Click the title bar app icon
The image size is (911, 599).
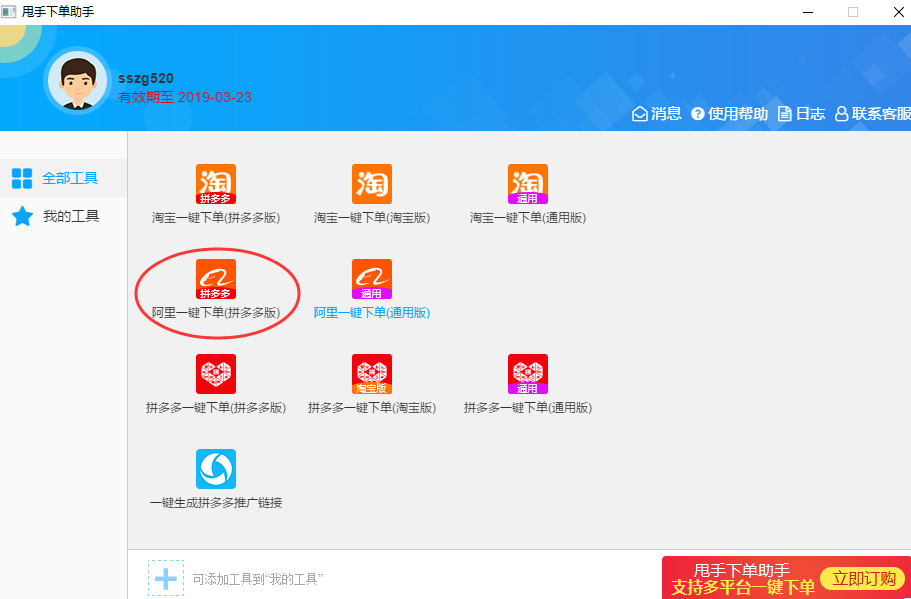coord(9,12)
